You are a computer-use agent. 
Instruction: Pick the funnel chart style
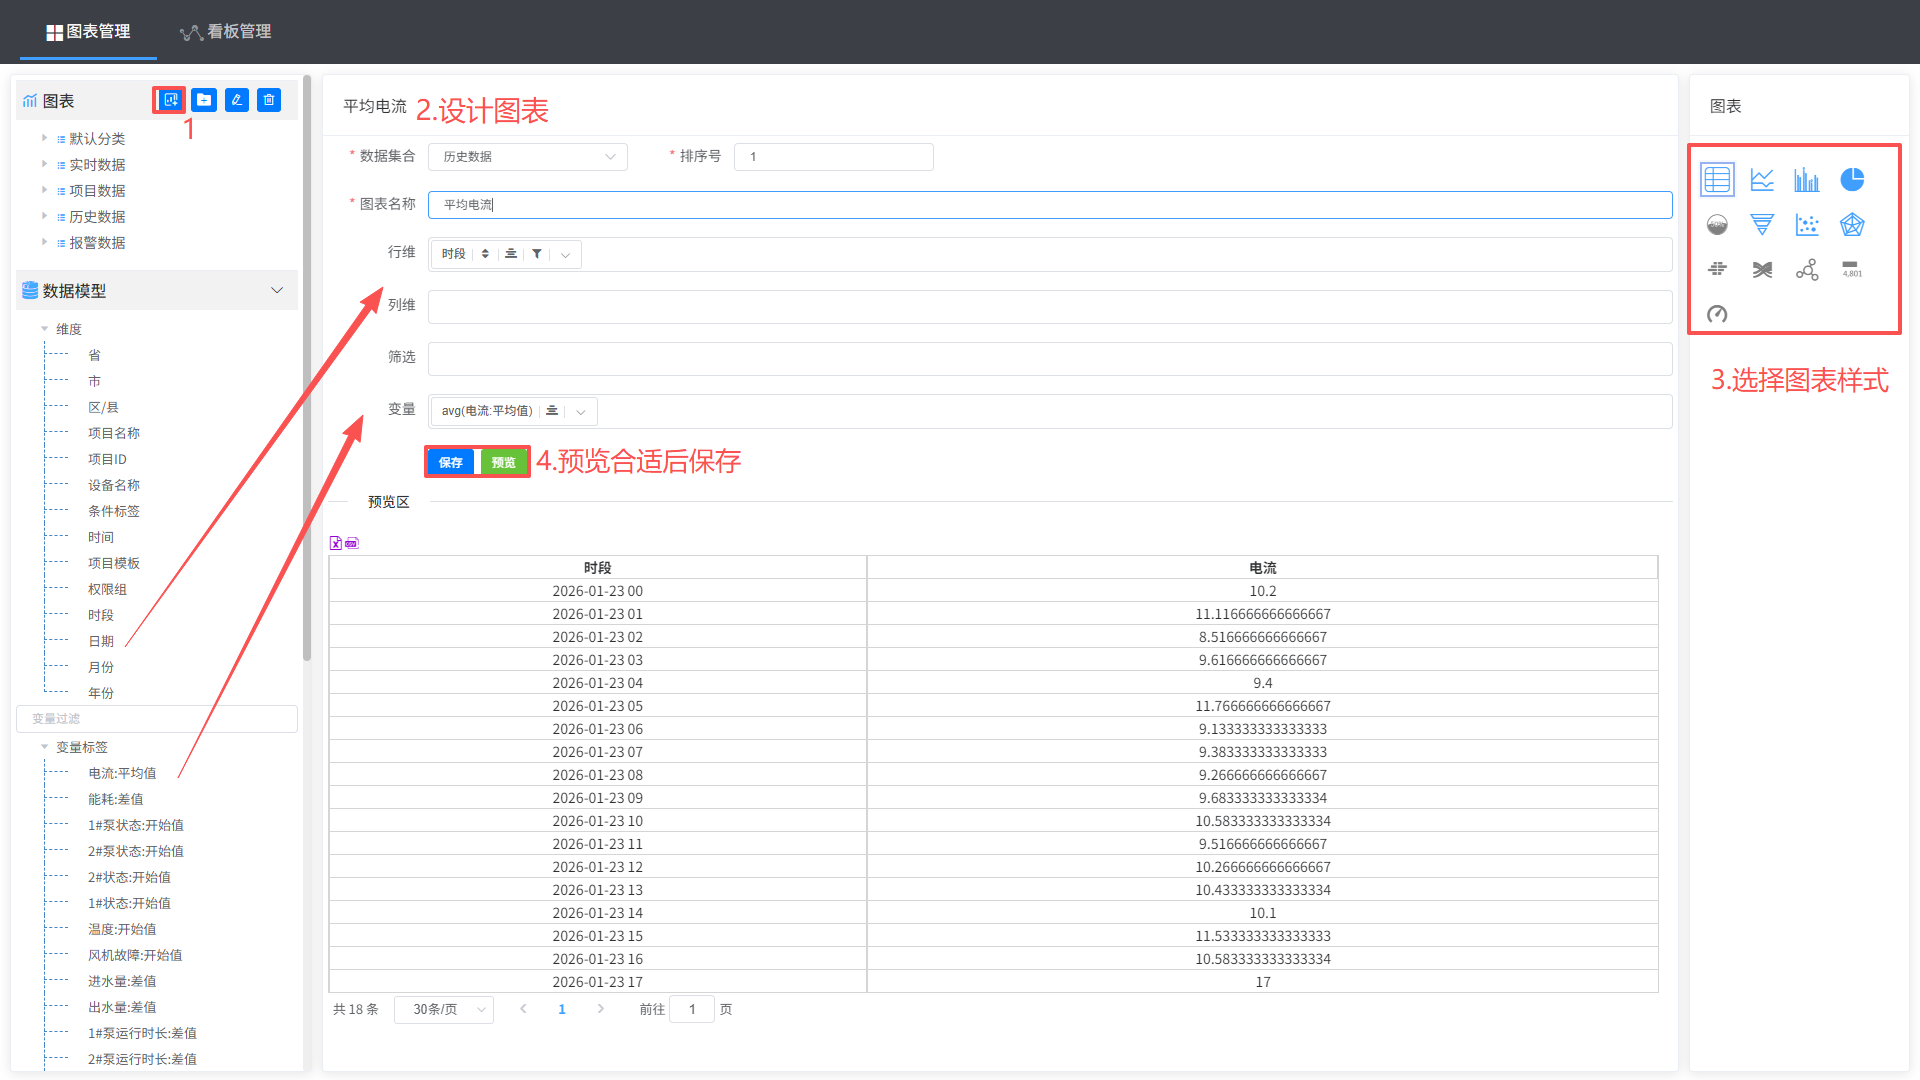pos(1762,225)
